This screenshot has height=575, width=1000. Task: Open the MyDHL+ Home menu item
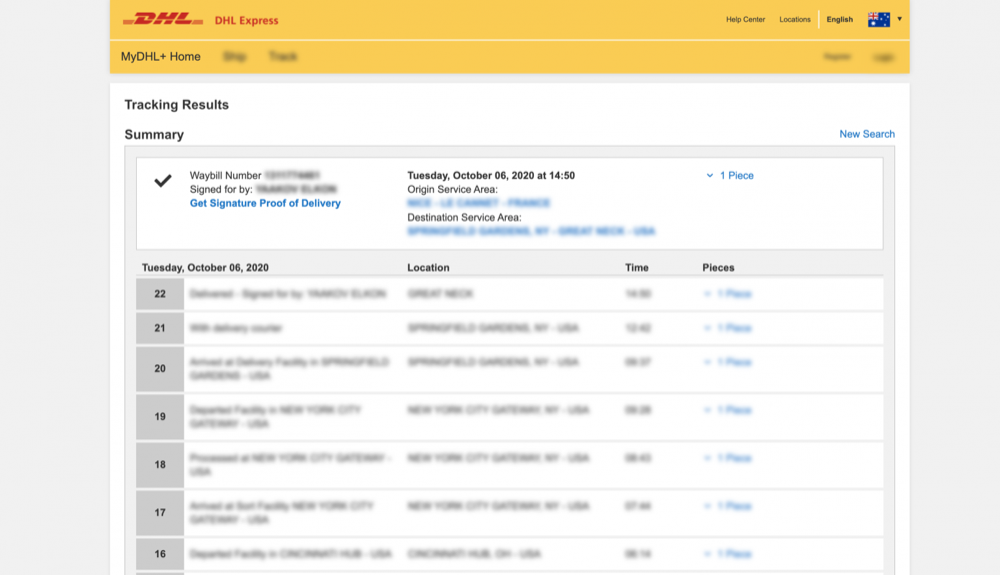160,57
